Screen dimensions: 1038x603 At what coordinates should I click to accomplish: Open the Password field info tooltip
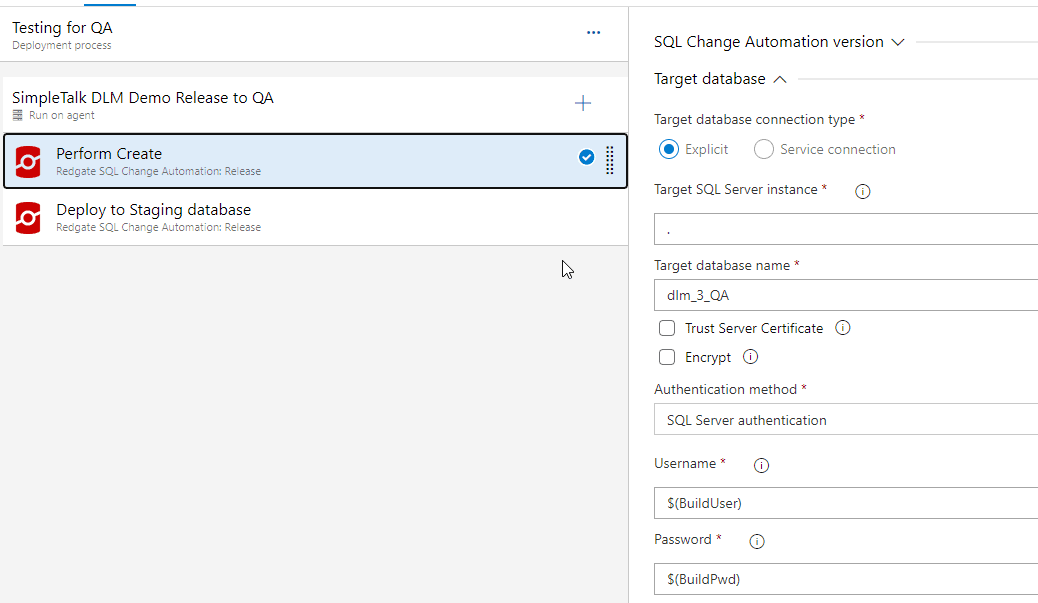click(x=757, y=541)
